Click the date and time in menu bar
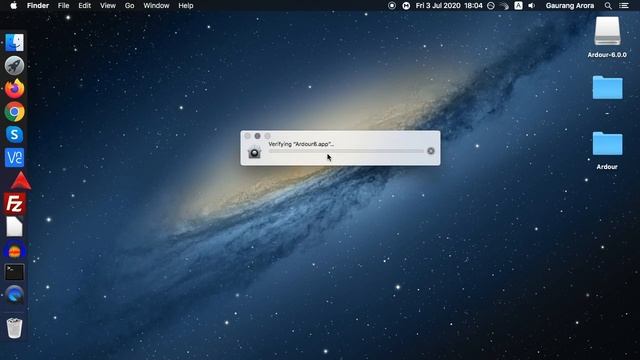Viewport: 640px width, 360px height. point(449,6)
